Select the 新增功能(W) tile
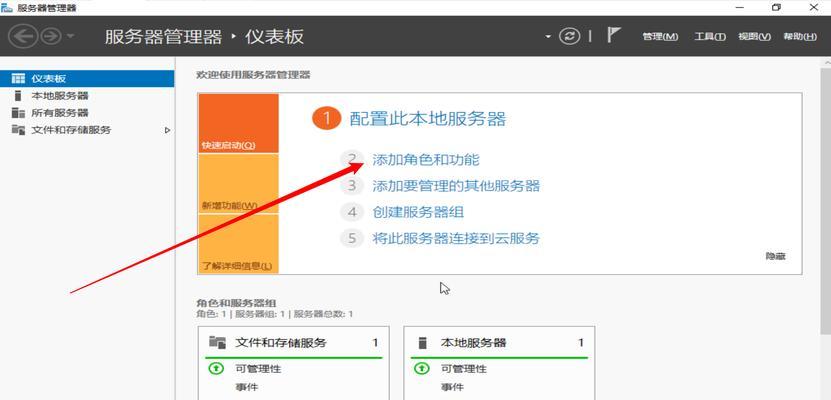831x400 pixels. (238, 184)
